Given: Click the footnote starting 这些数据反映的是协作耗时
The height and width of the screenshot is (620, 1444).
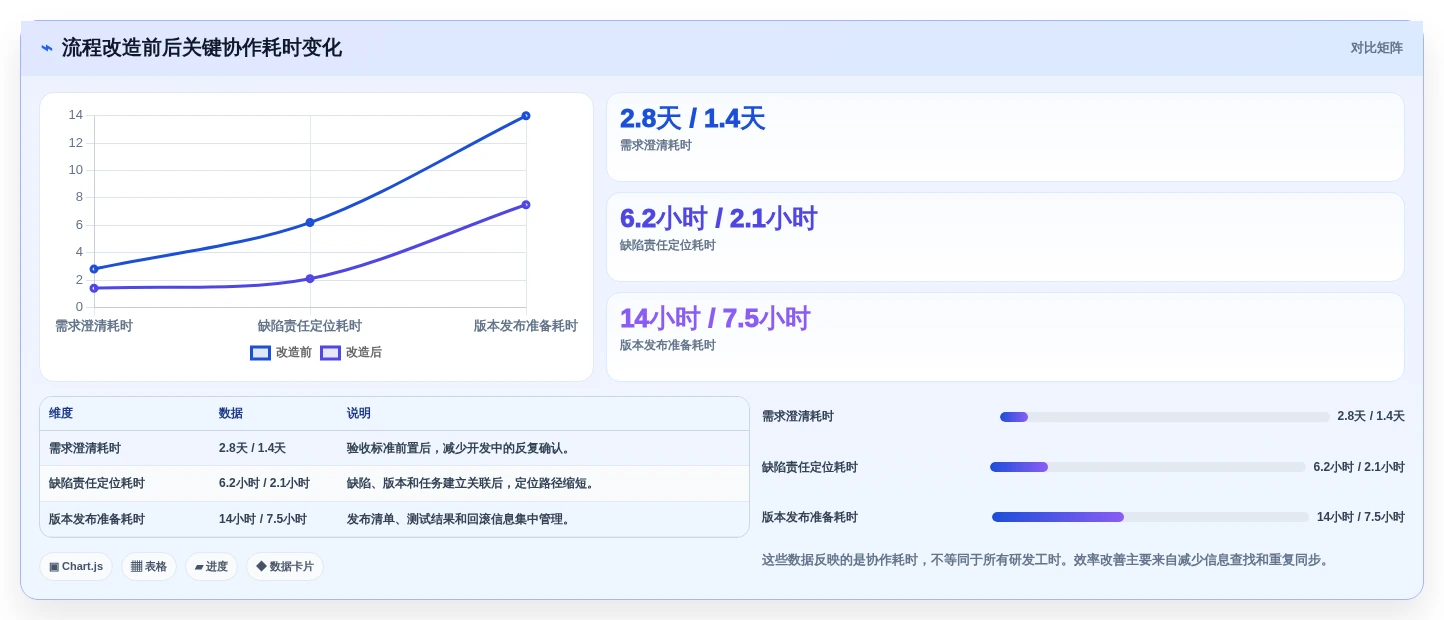Looking at the screenshot, I should (x=1048, y=560).
